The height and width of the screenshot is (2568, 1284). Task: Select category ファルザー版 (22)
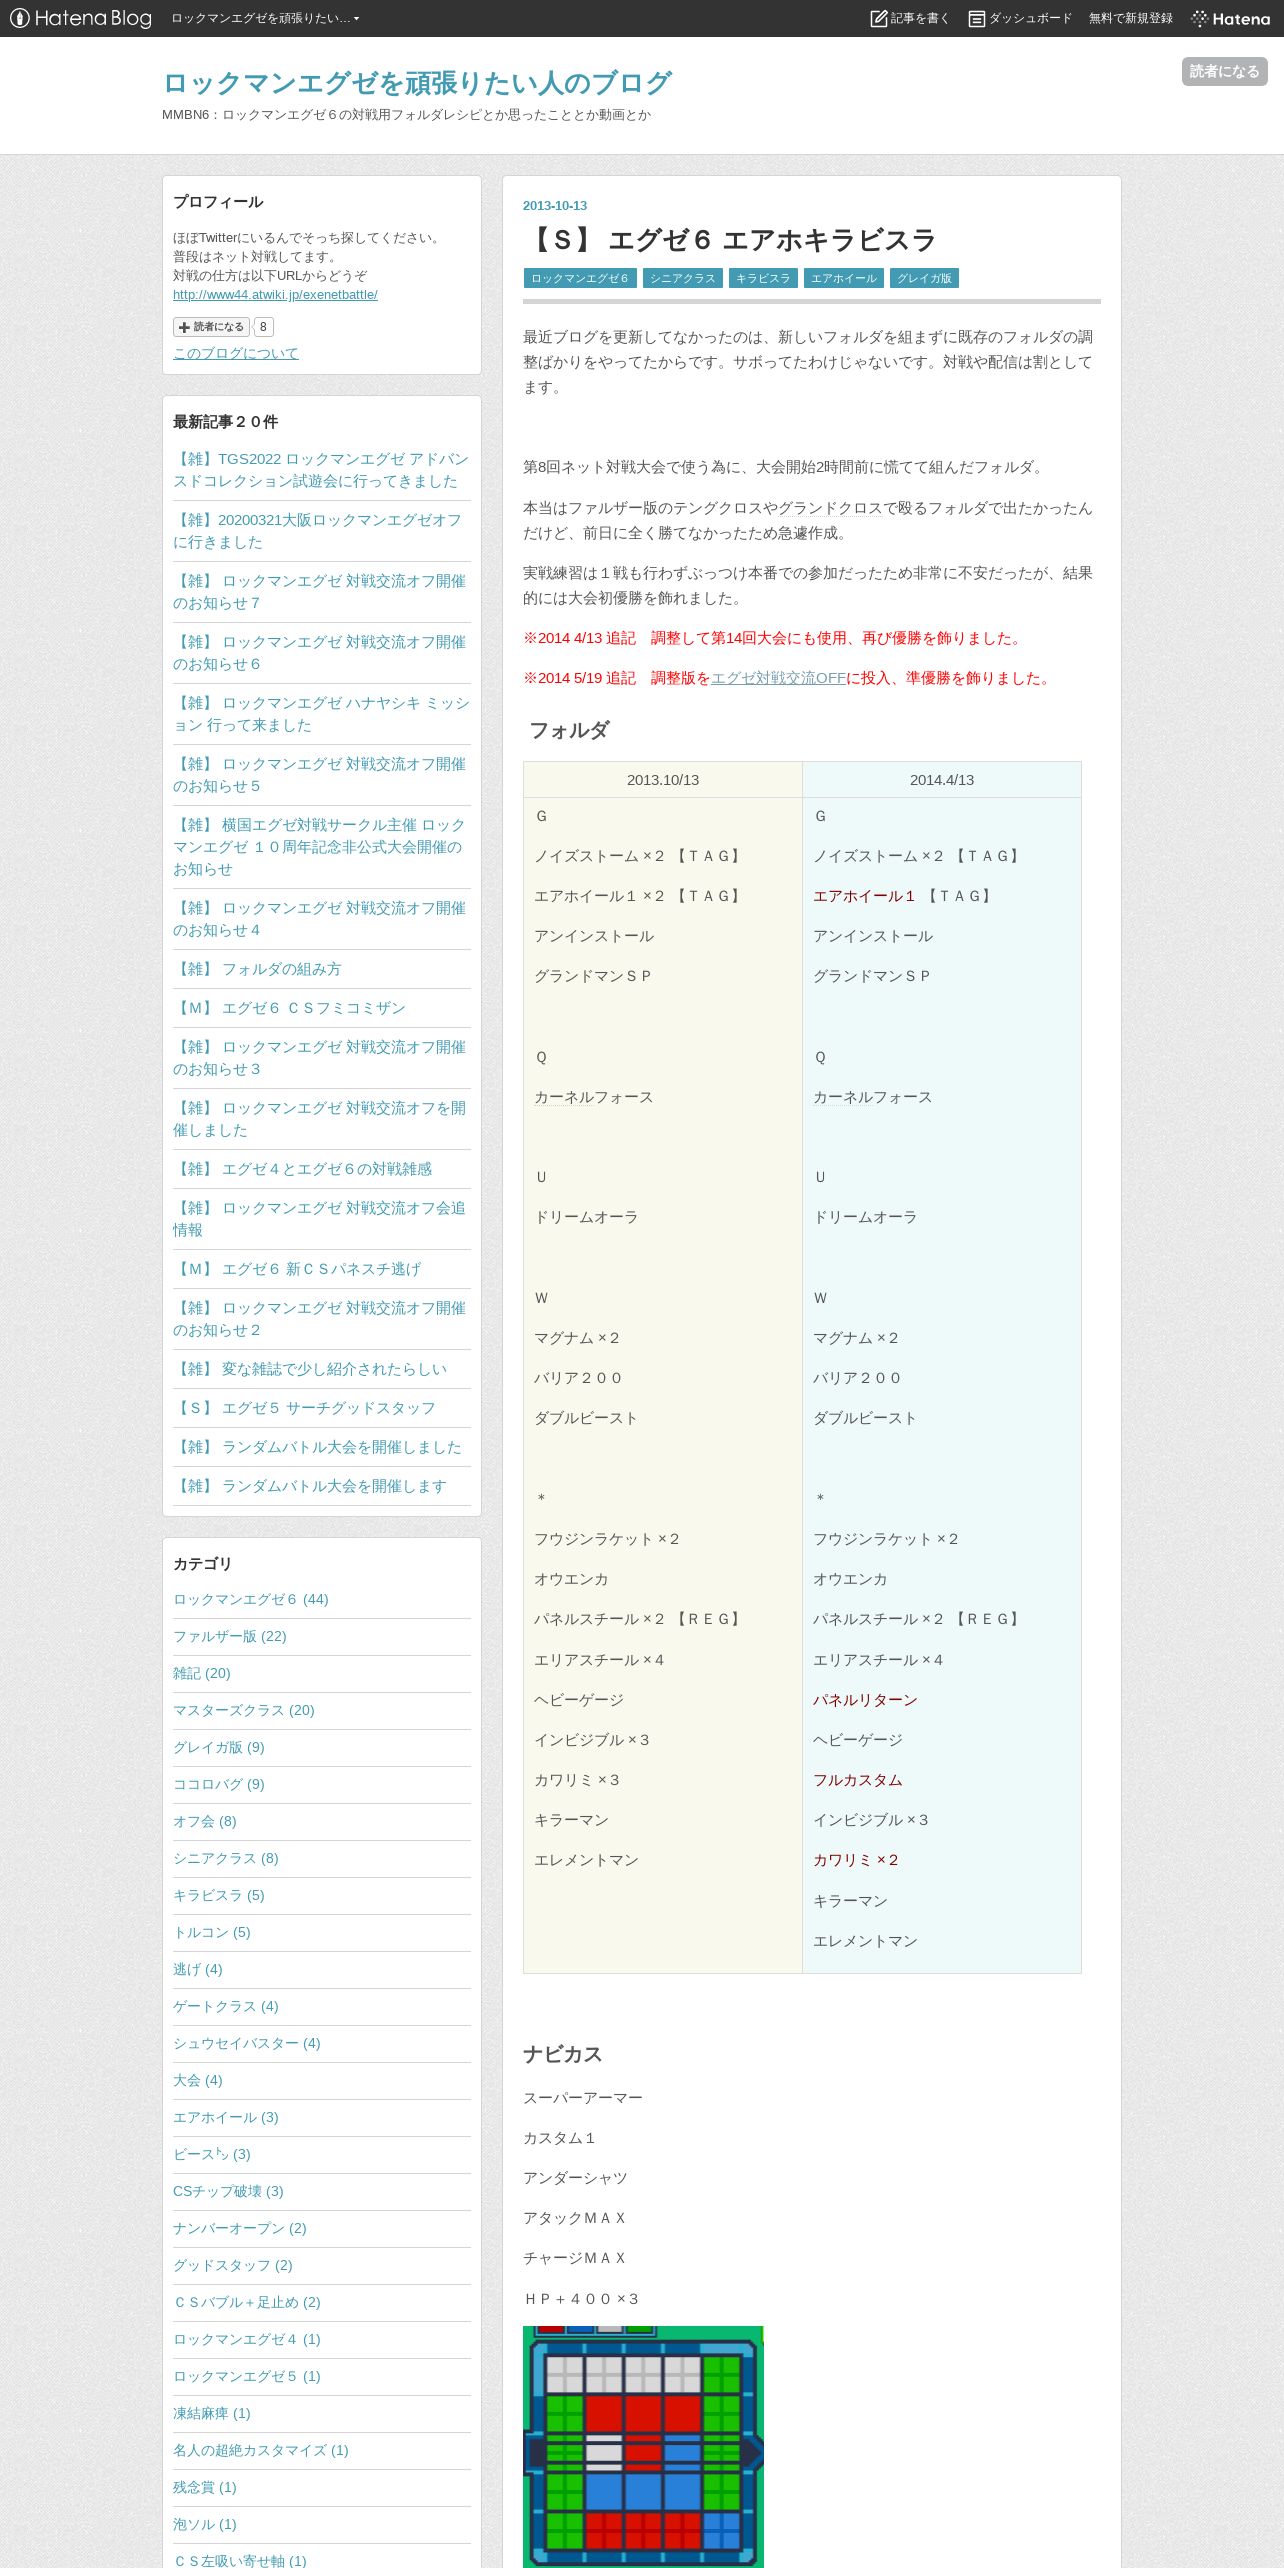pyautogui.click(x=230, y=1636)
